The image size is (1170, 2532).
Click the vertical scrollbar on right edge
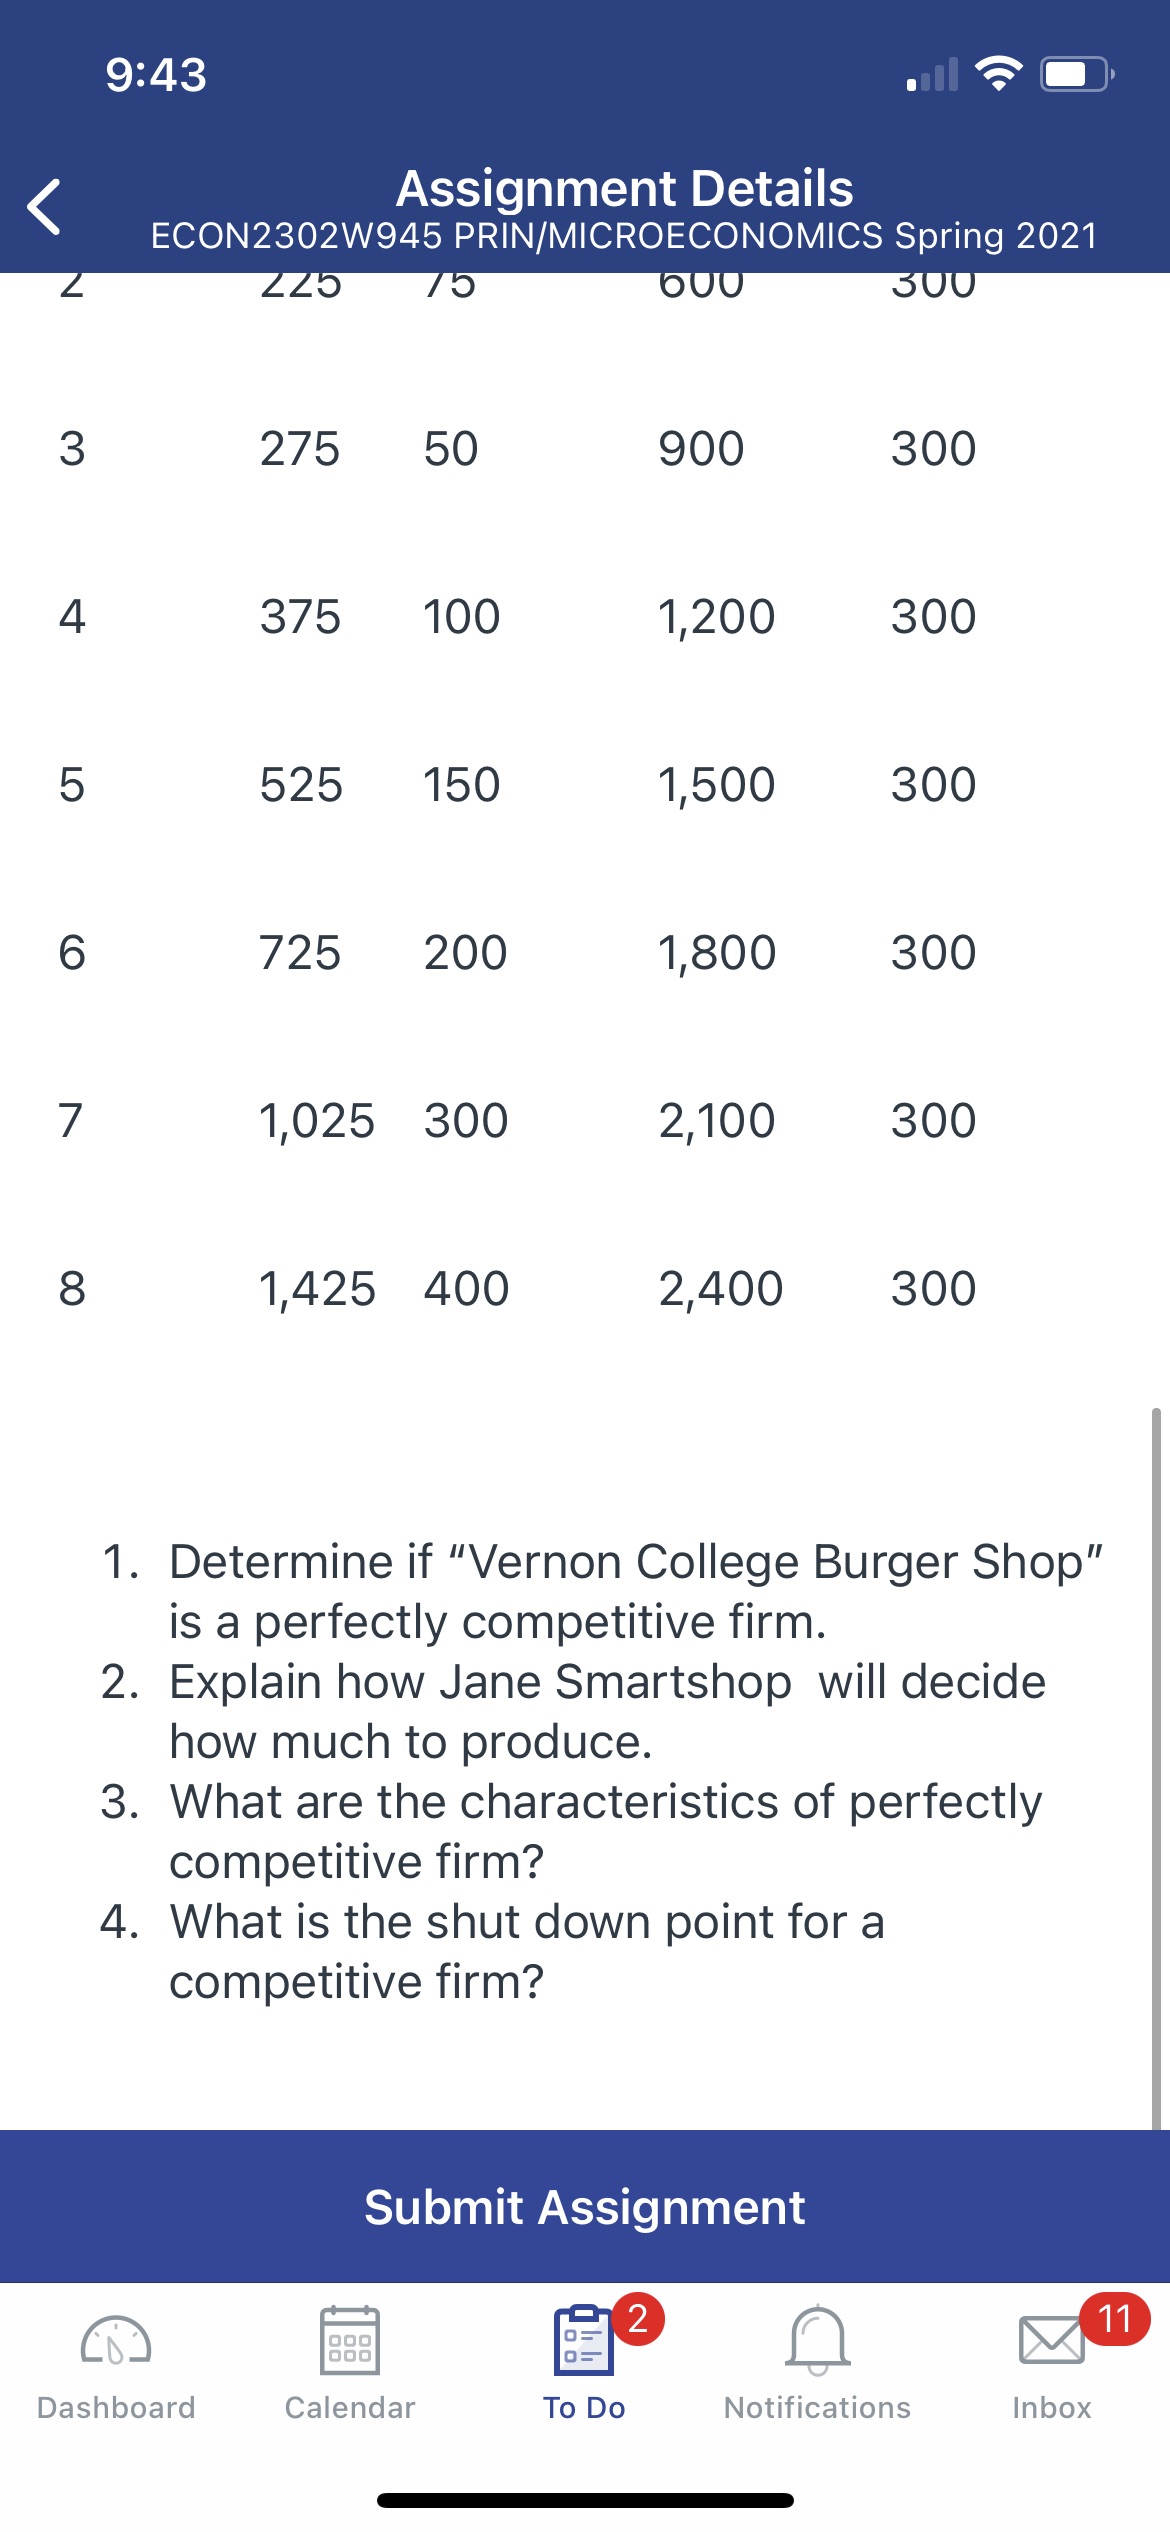coord(1156,1768)
